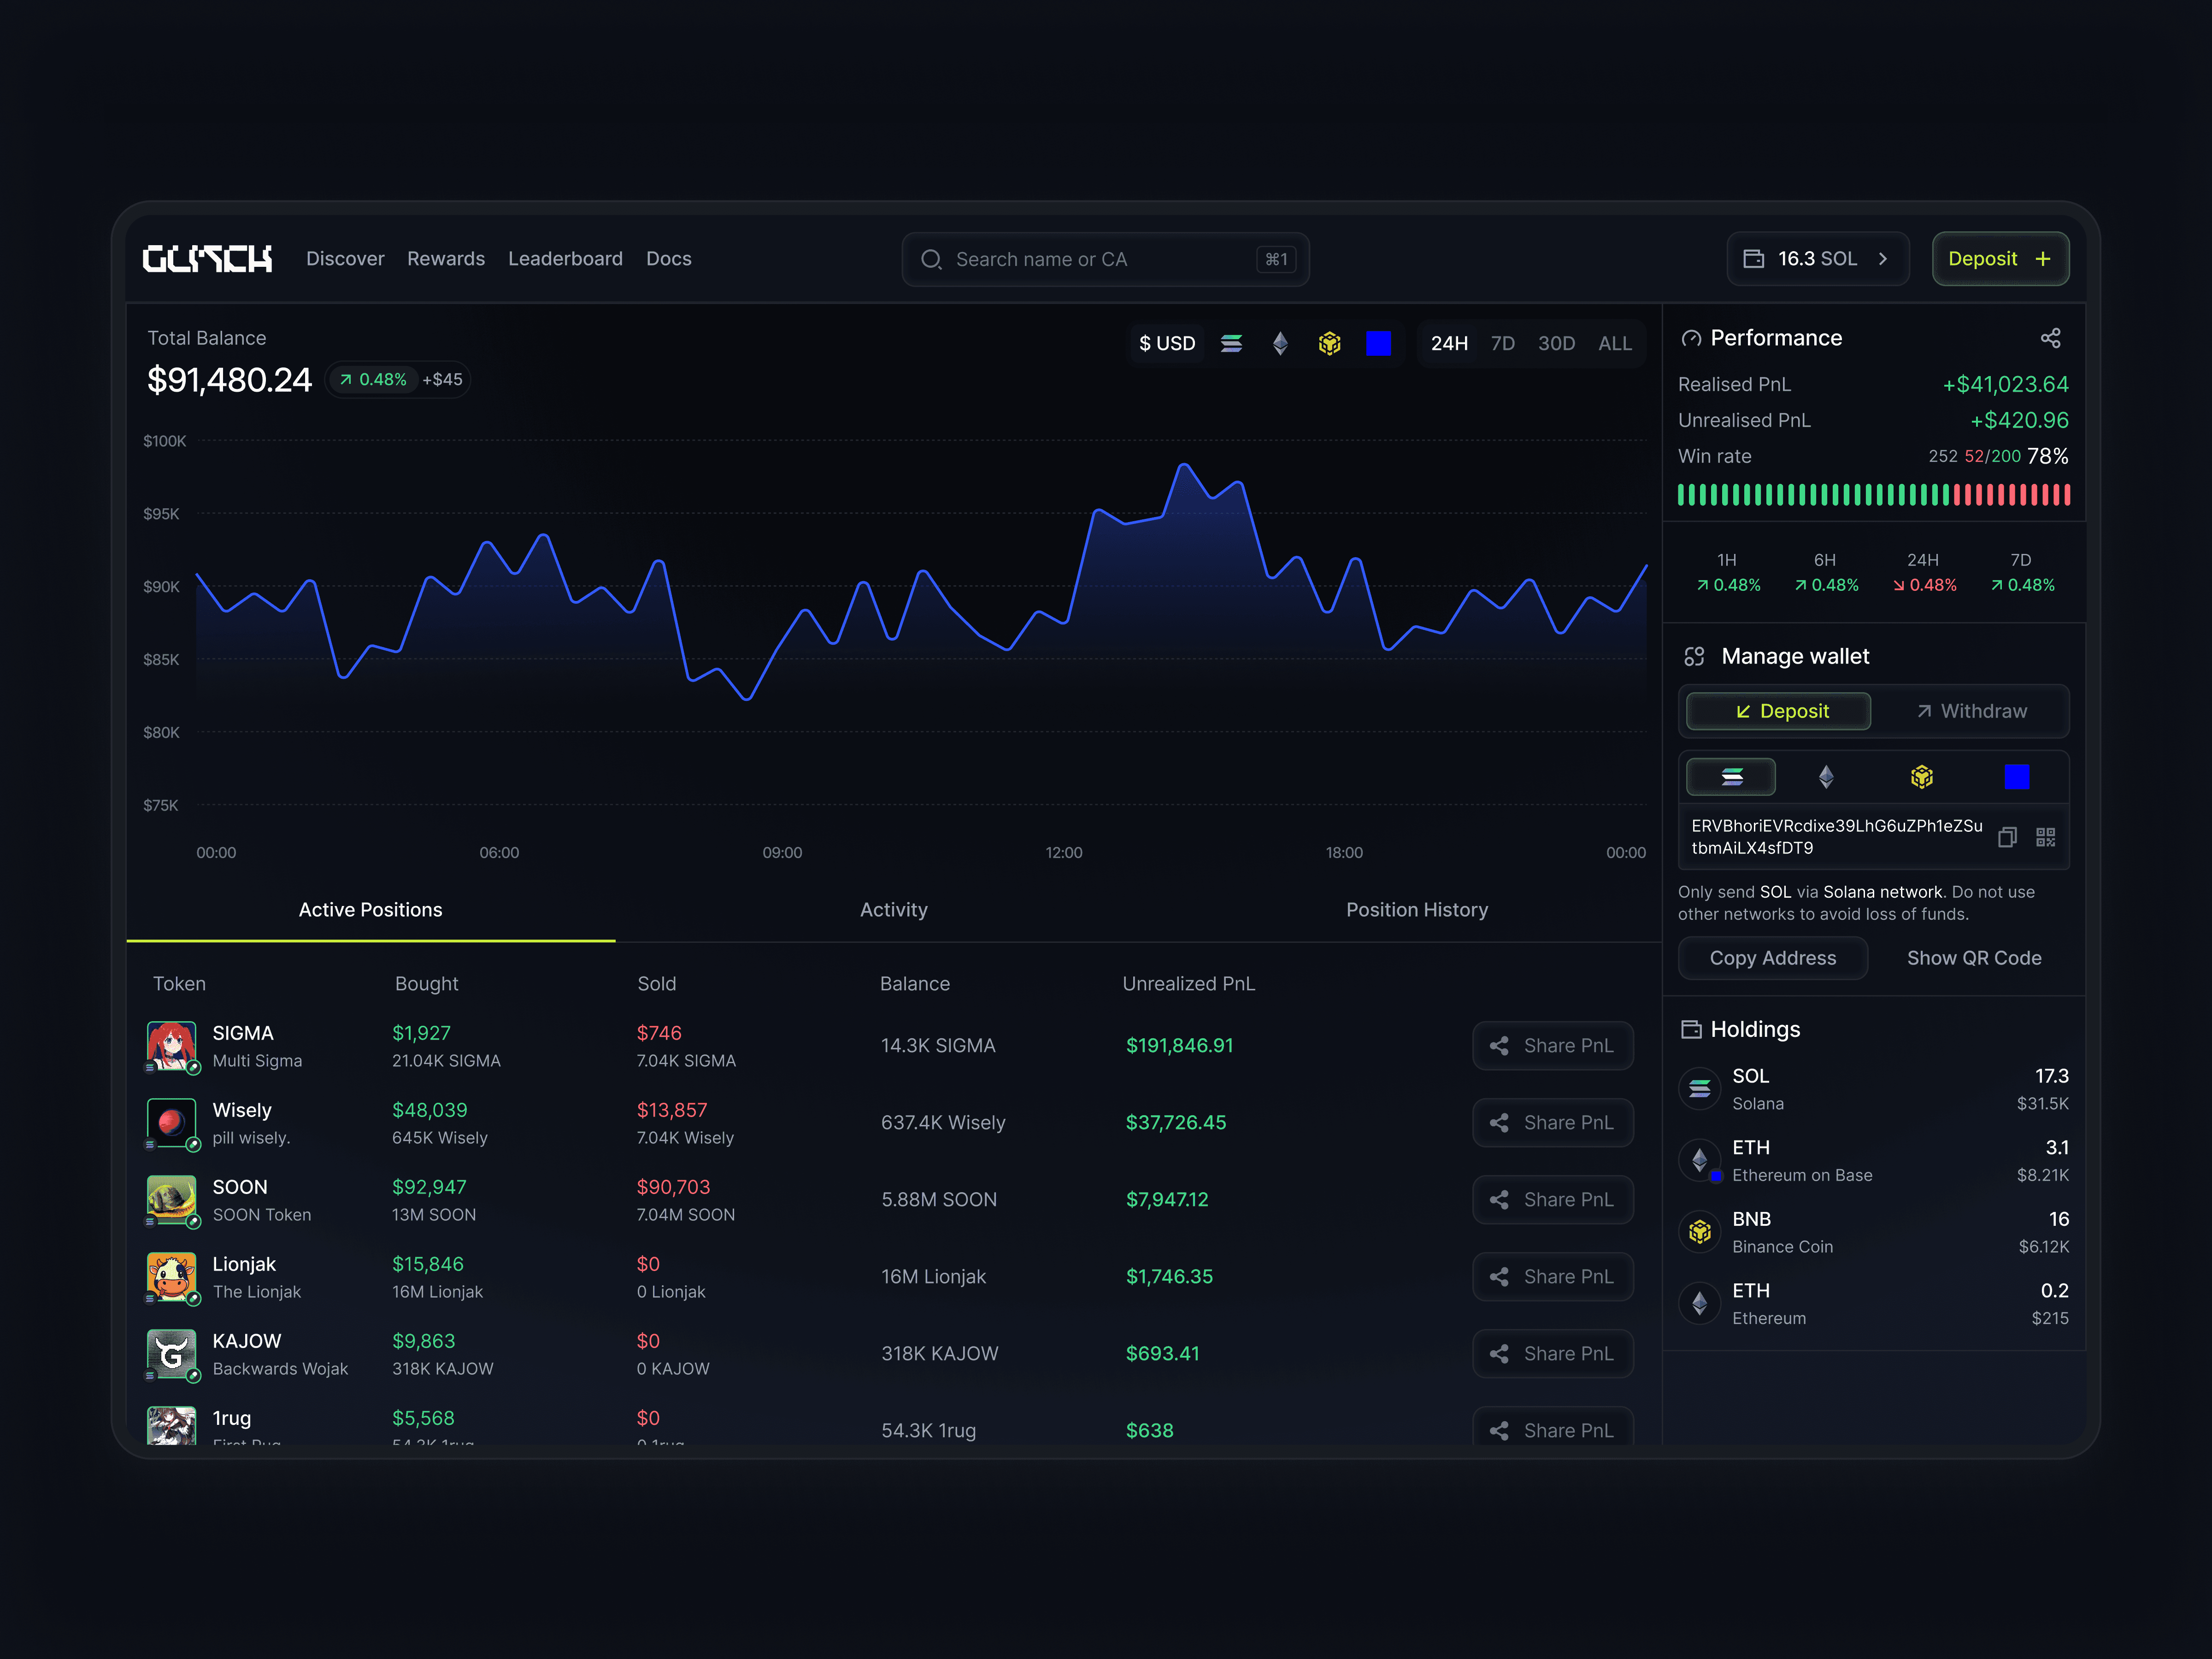Image resolution: width=2212 pixels, height=1659 pixels.
Task: Click the QR code icon beside address
Action: [2045, 837]
